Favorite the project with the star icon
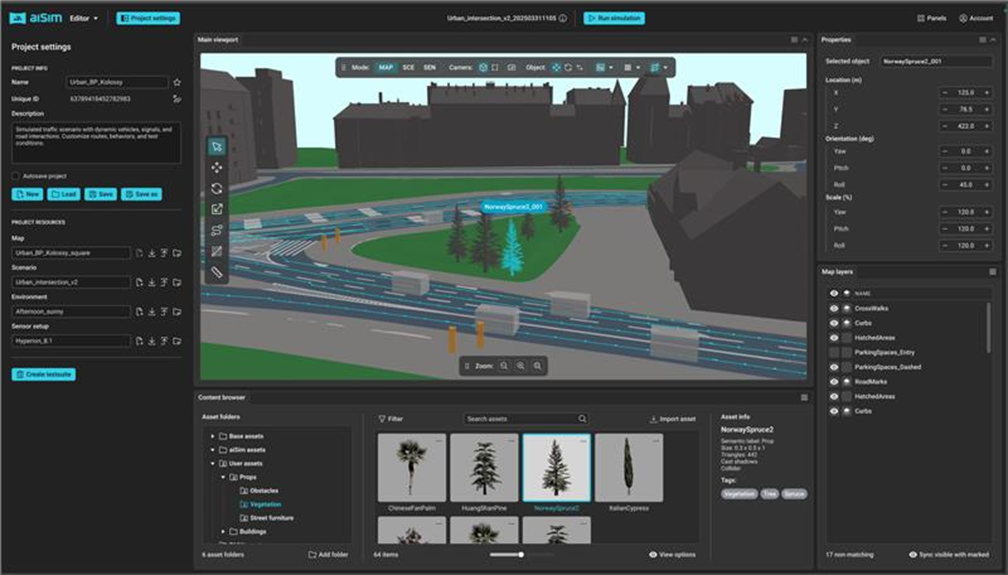 177,82
